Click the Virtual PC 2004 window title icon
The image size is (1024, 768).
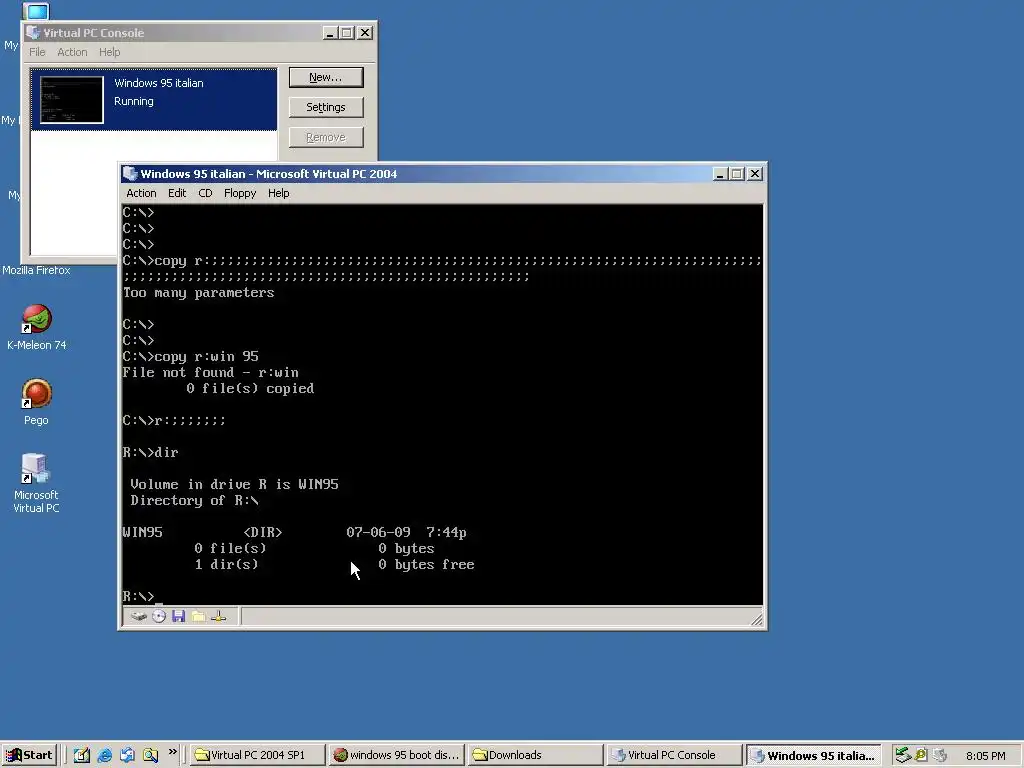coord(130,174)
